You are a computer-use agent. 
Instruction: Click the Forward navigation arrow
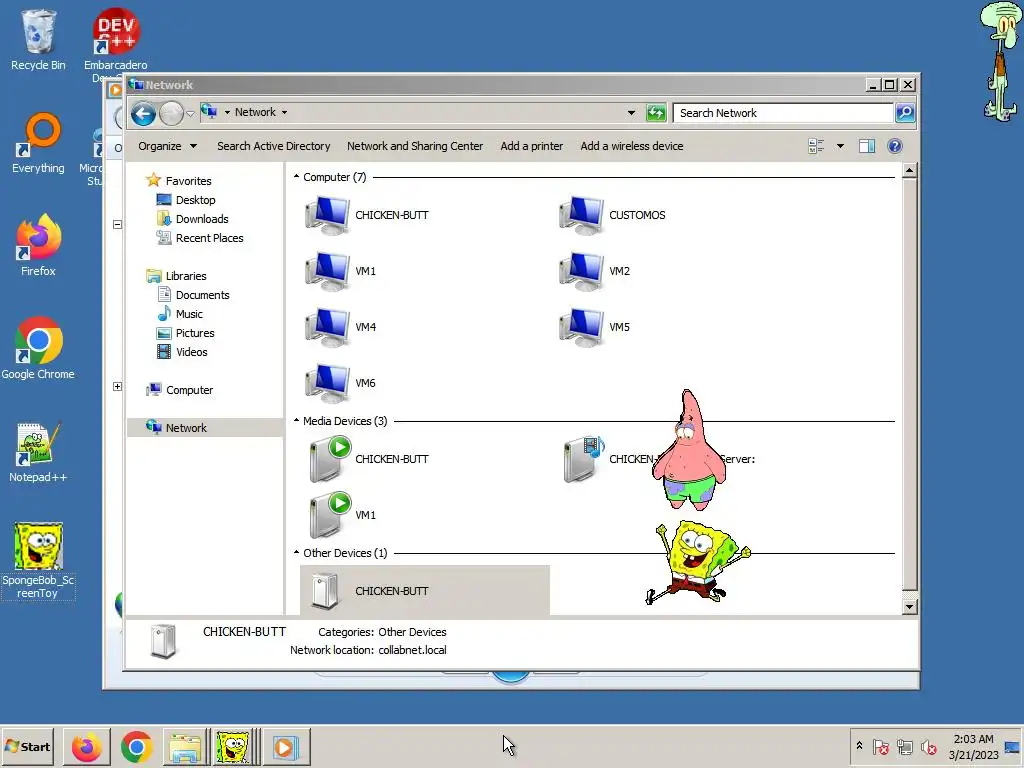tap(171, 114)
